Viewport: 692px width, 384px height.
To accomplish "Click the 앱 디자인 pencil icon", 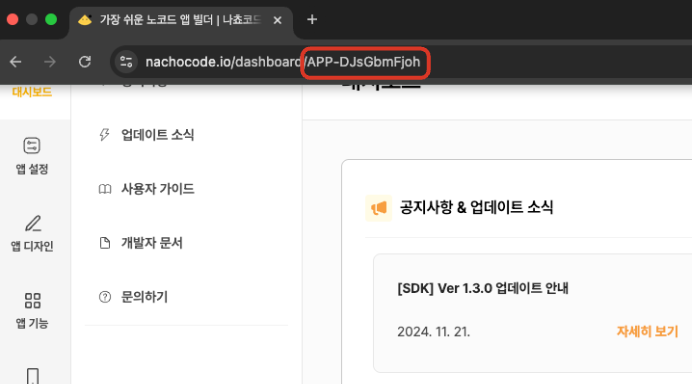I will click(x=33, y=223).
